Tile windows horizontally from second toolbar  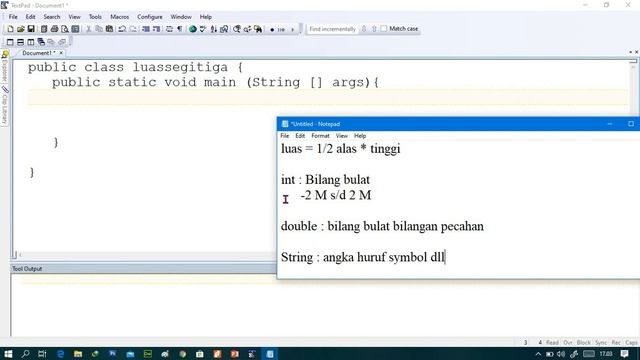click(20, 42)
